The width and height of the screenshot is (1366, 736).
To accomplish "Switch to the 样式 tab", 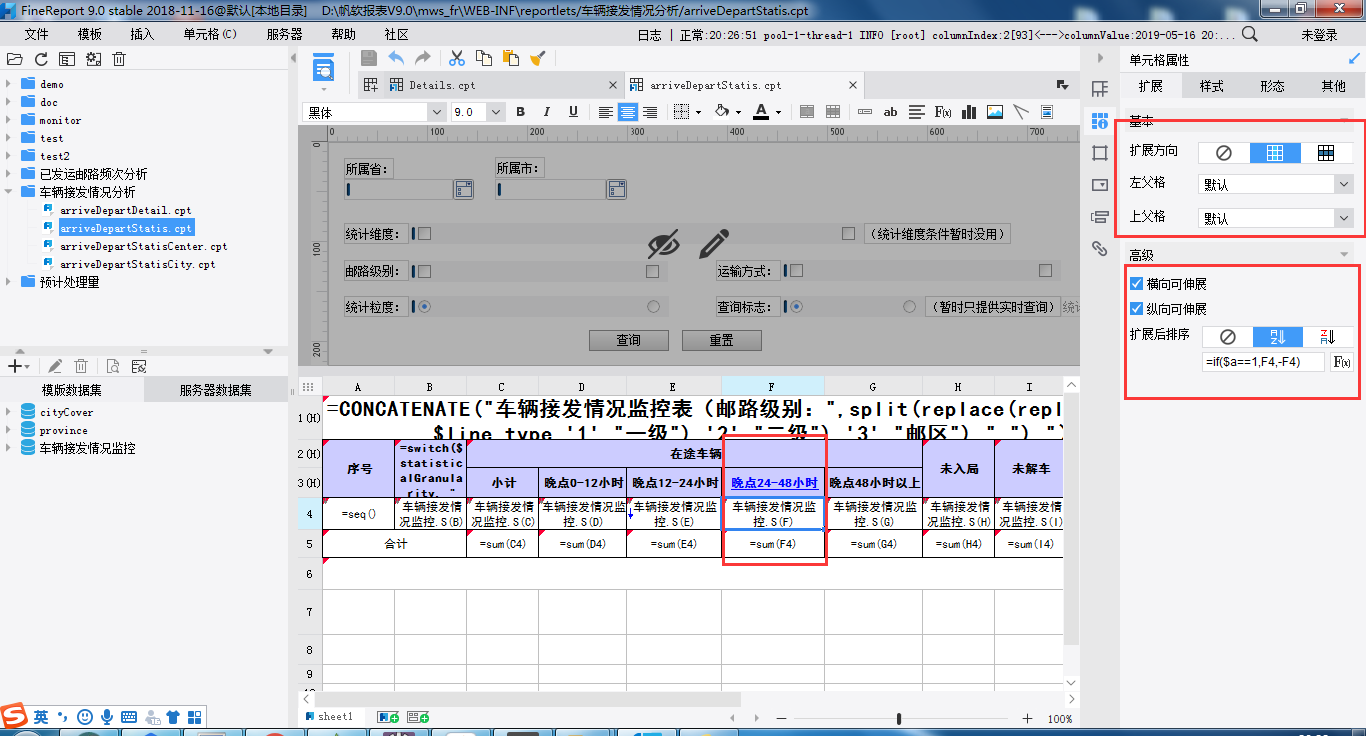I will pos(1211,86).
